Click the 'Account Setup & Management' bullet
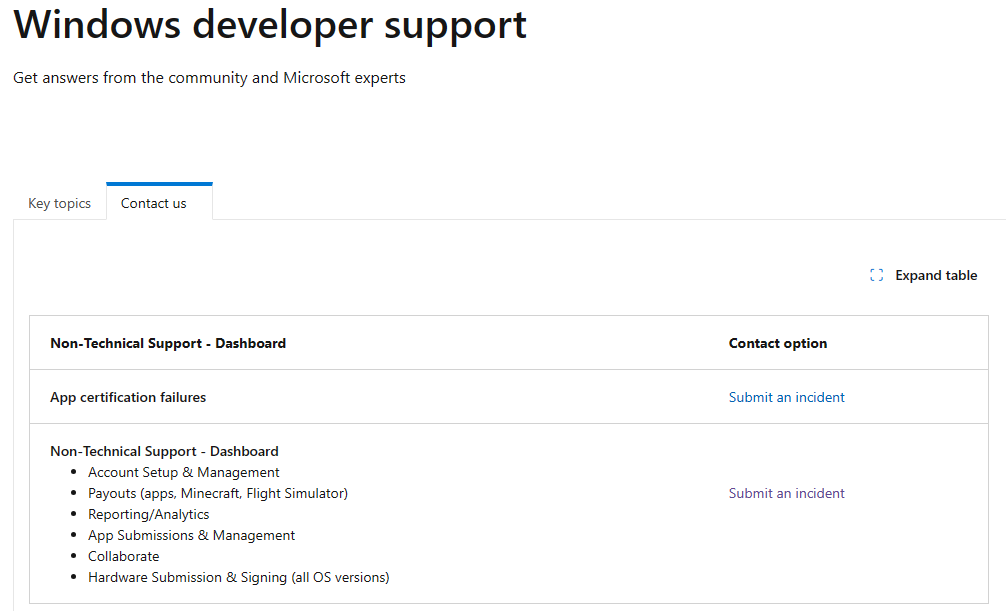The width and height of the screenshot is (1006, 611). (183, 472)
